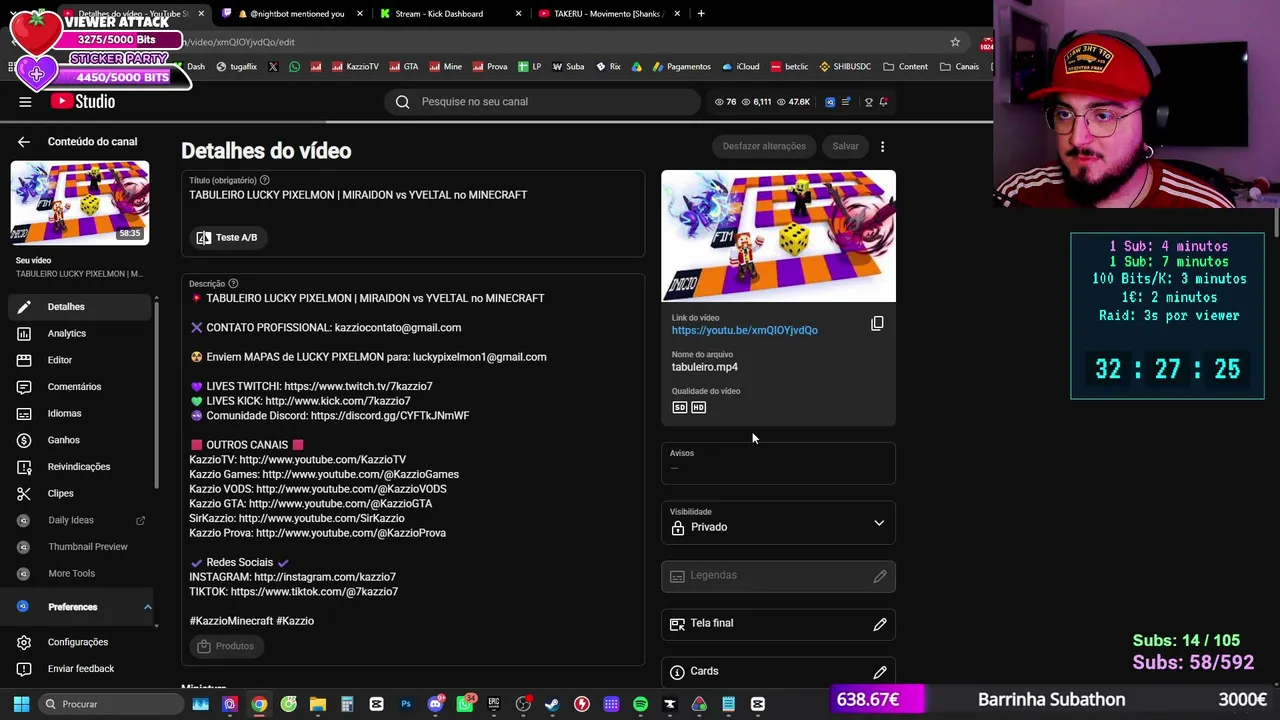Switch to the nightbot mentioned you tab
This screenshot has width=1280, height=720.
point(291,14)
